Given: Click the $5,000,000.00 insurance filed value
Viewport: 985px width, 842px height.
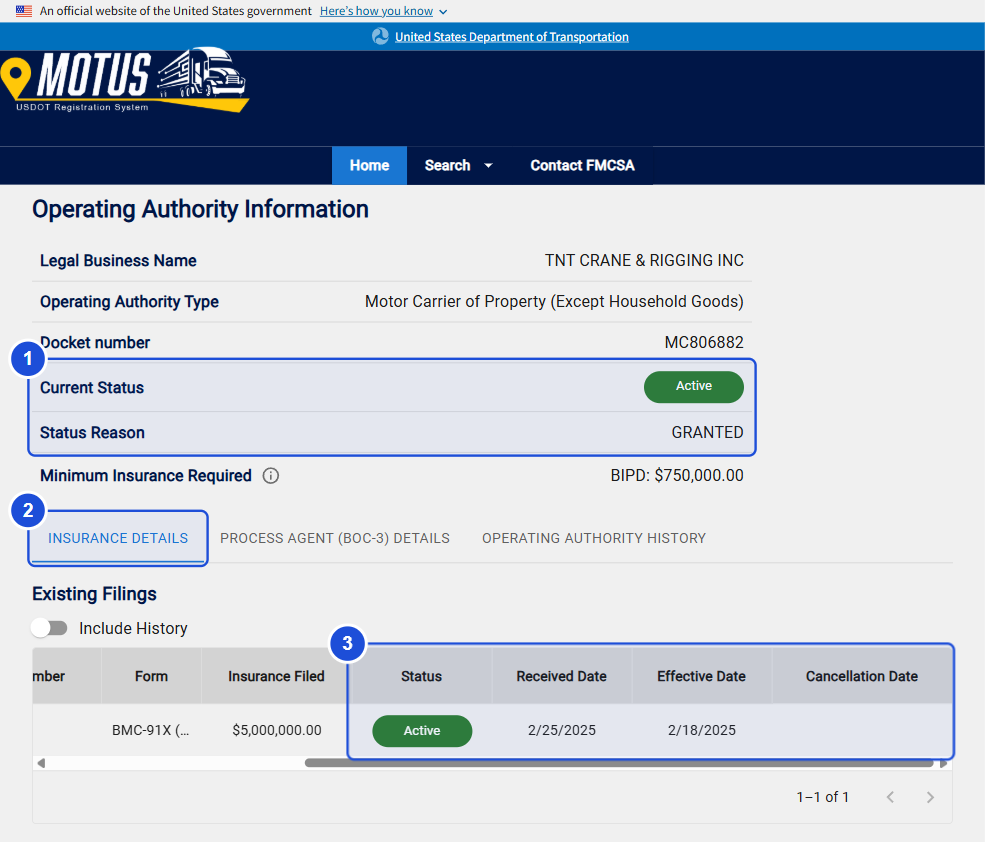Looking at the screenshot, I should coord(277,730).
